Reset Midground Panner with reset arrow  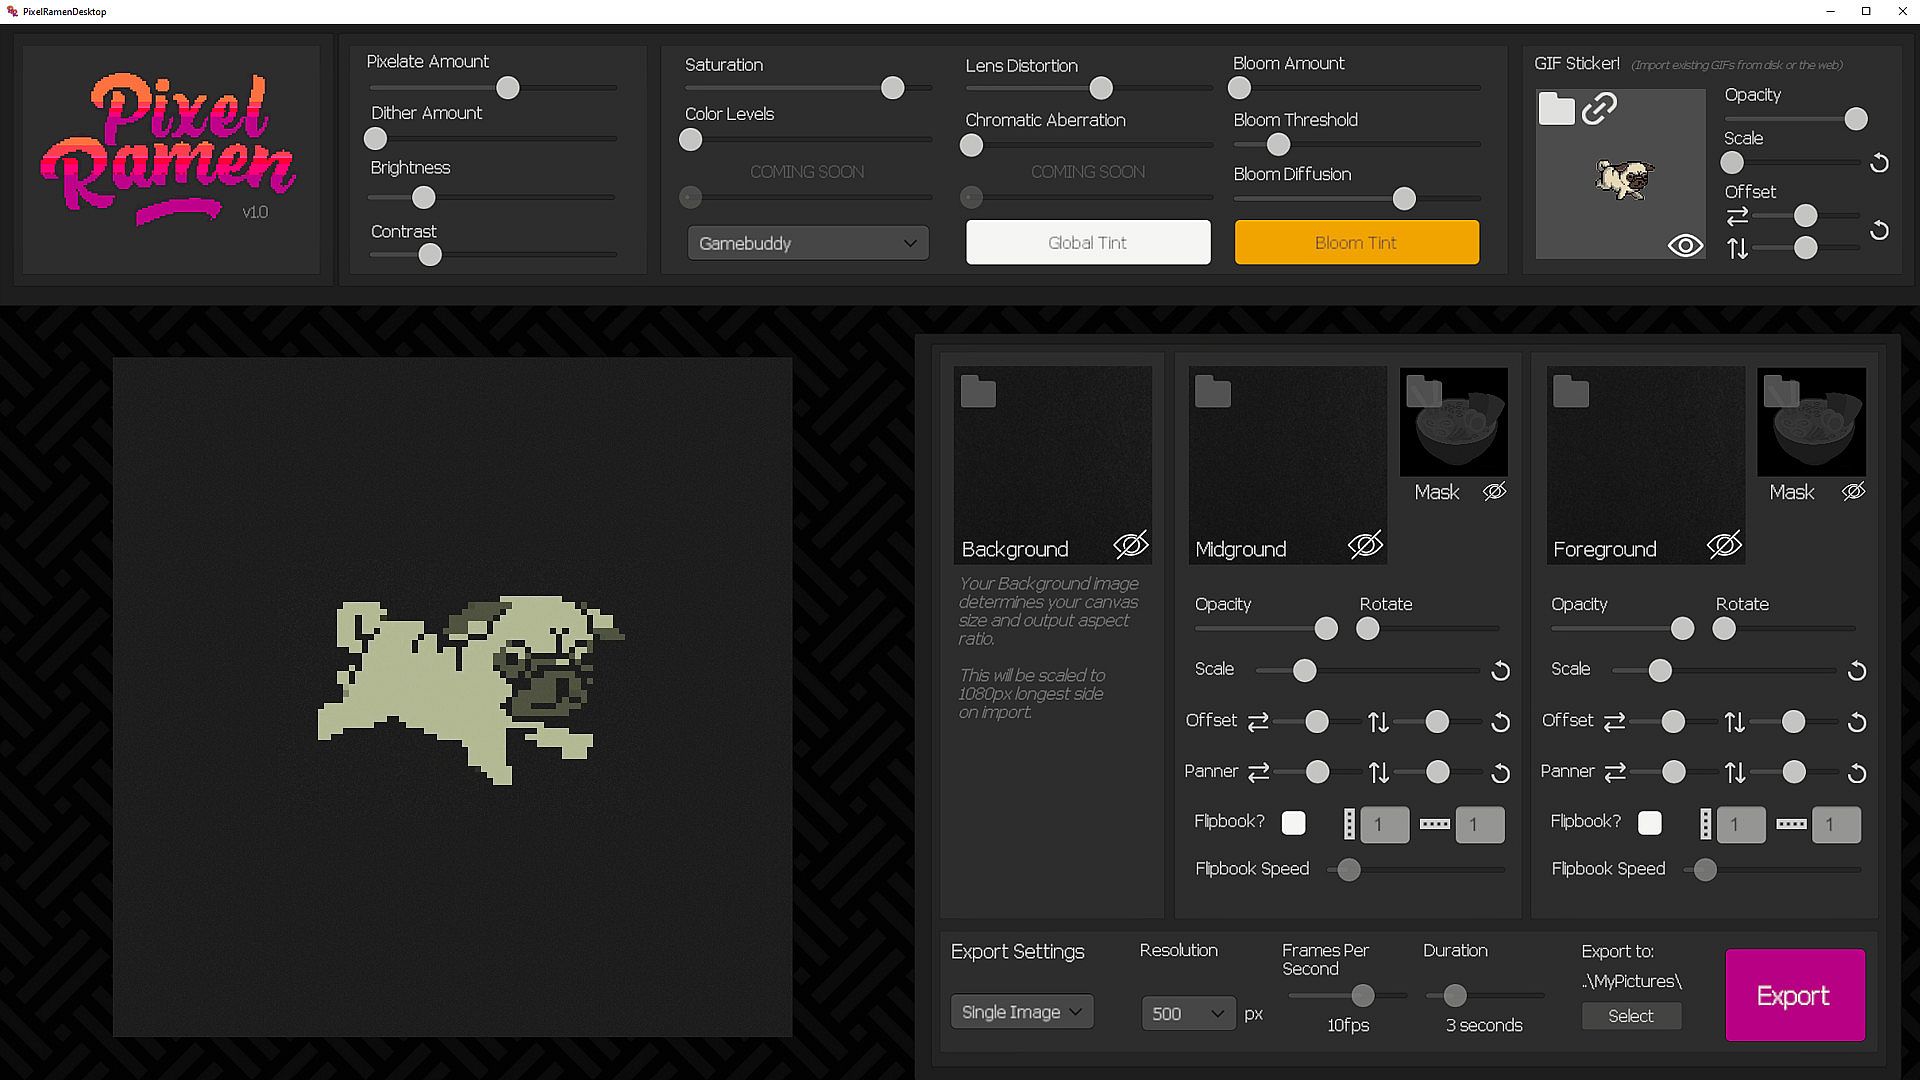point(1500,773)
